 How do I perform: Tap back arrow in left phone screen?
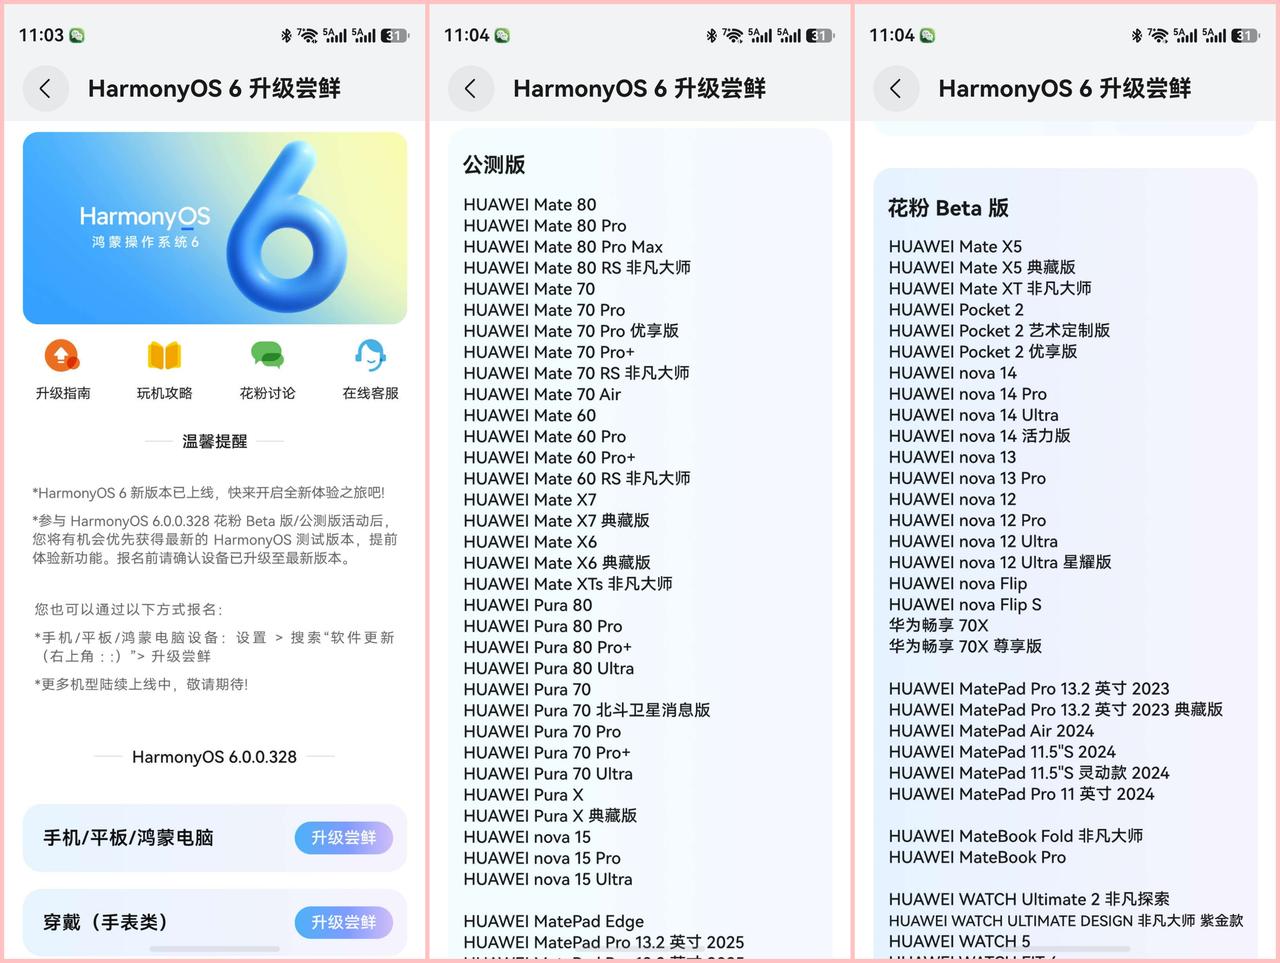pos(46,88)
